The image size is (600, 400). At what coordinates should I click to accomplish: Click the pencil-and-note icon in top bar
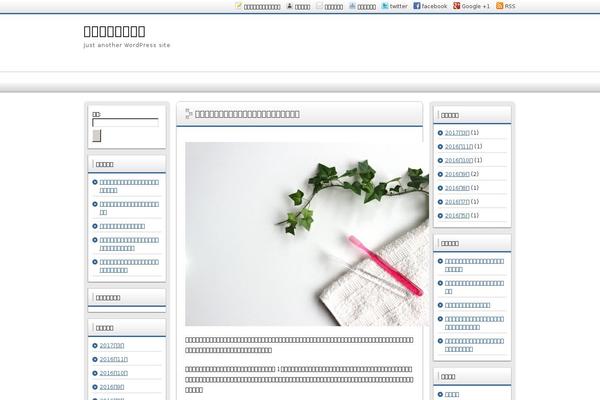[x=238, y=6]
